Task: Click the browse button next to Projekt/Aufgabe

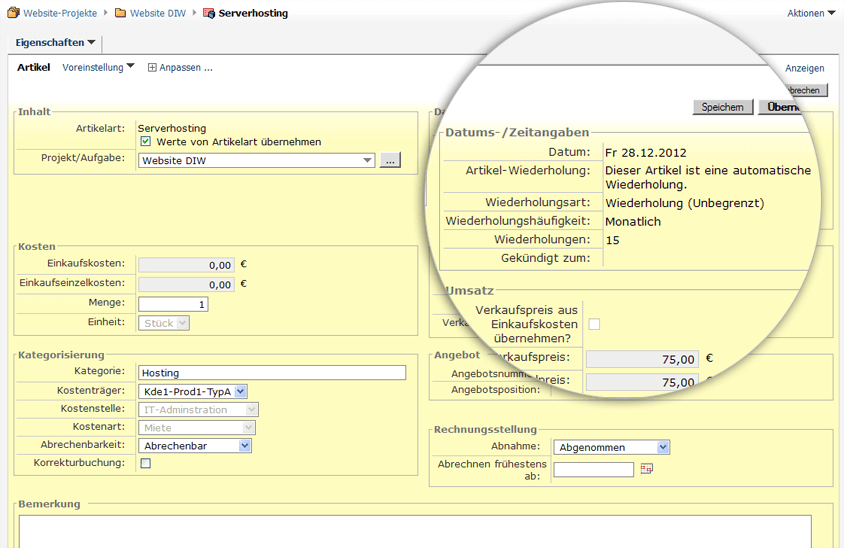Action: (390, 160)
